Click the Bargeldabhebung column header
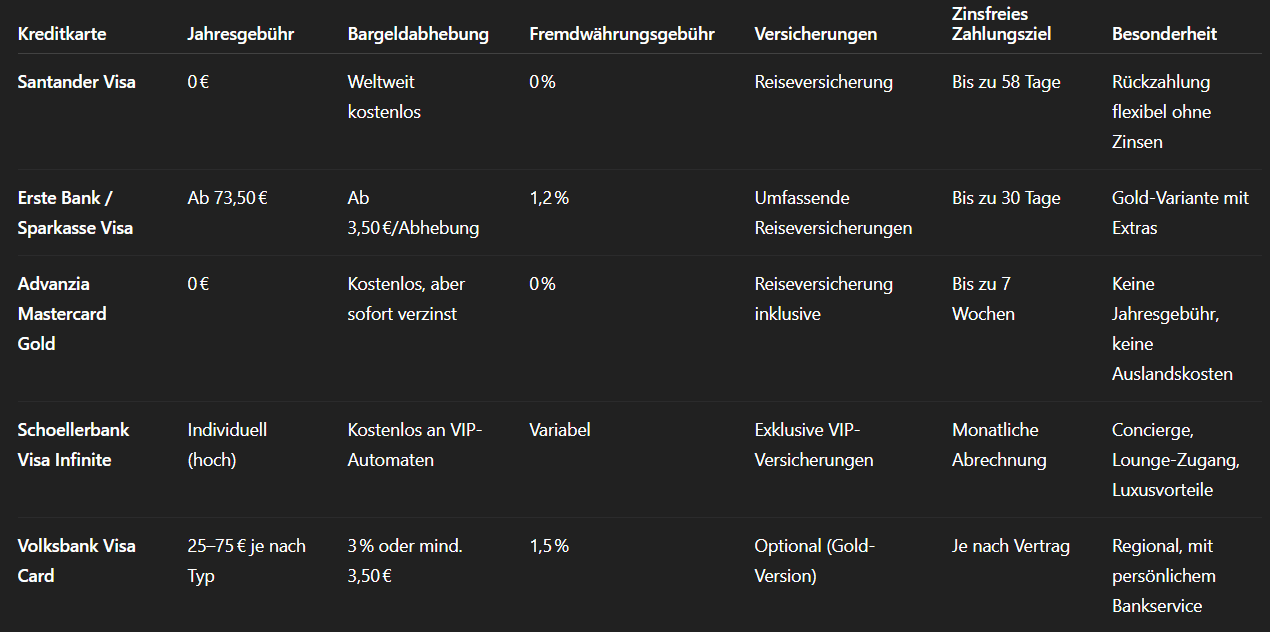The height and width of the screenshot is (632, 1270). point(418,34)
